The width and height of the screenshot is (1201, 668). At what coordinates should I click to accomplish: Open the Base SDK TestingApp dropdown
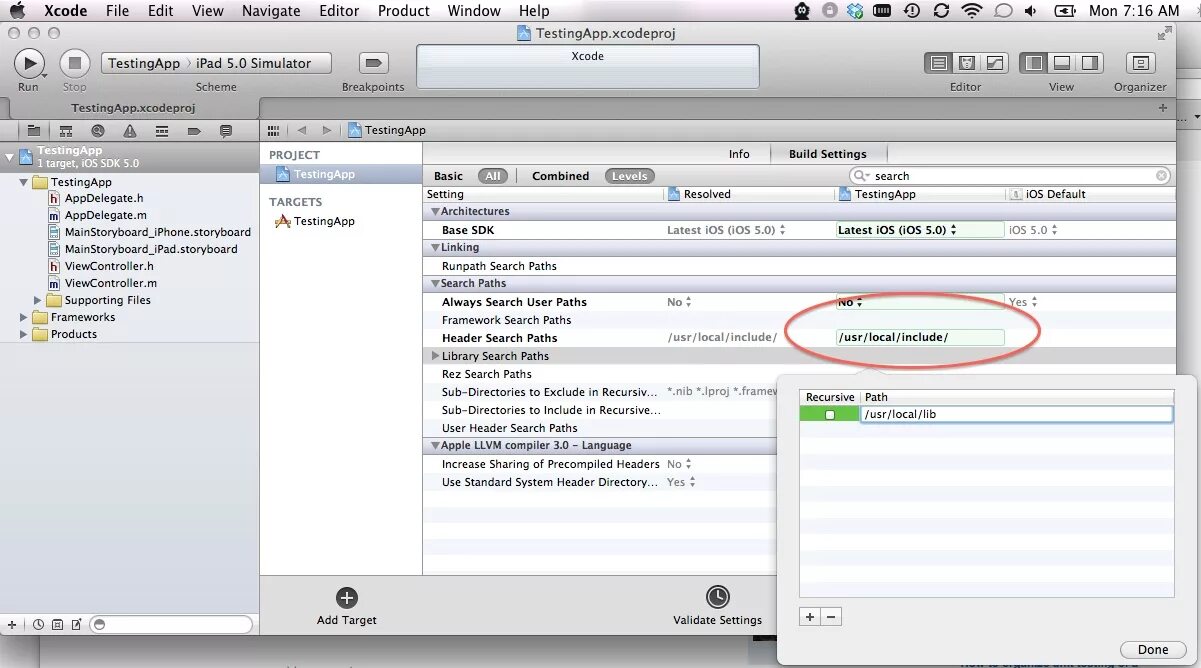pyautogui.click(x=919, y=230)
